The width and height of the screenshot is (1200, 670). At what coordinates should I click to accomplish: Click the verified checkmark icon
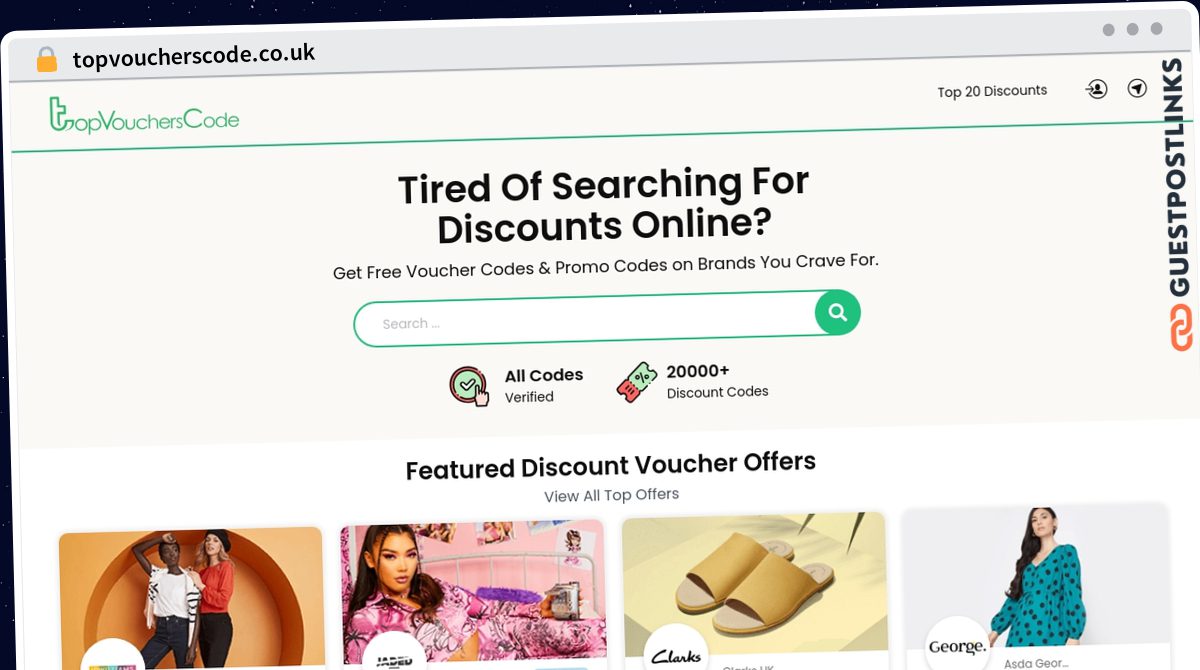[x=469, y=386]
